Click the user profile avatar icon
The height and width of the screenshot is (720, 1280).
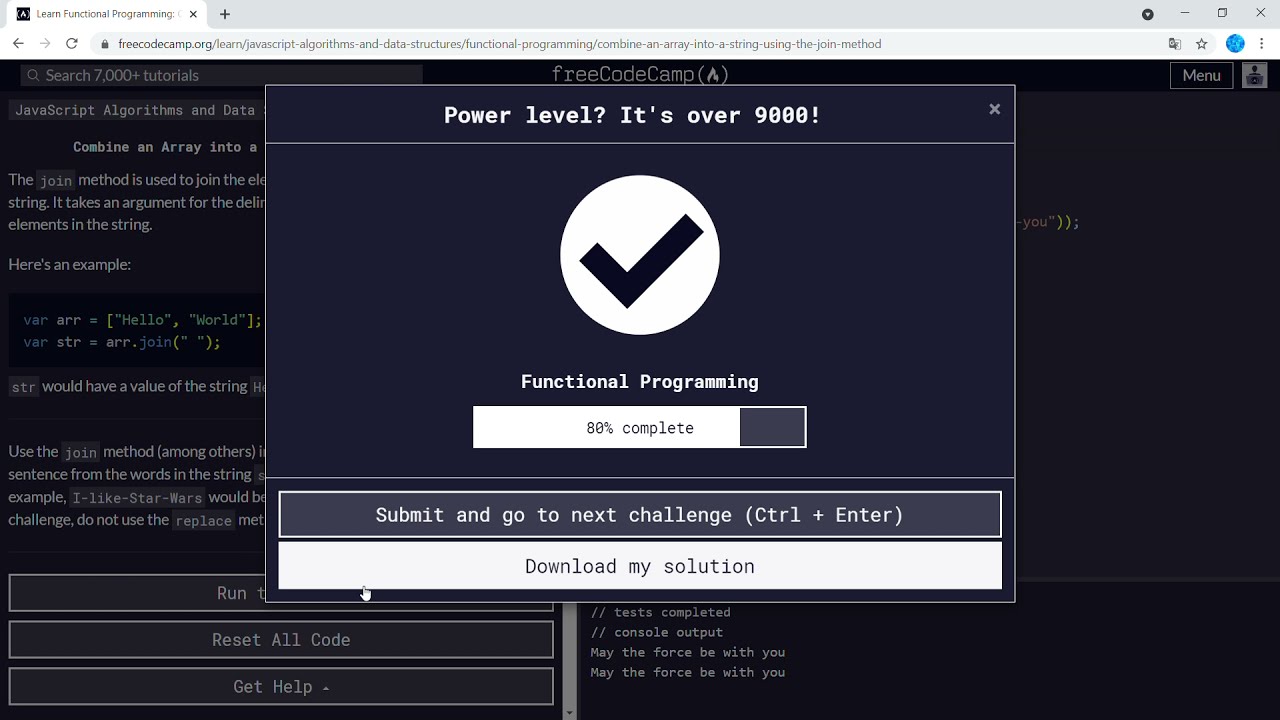point(1254,75)
